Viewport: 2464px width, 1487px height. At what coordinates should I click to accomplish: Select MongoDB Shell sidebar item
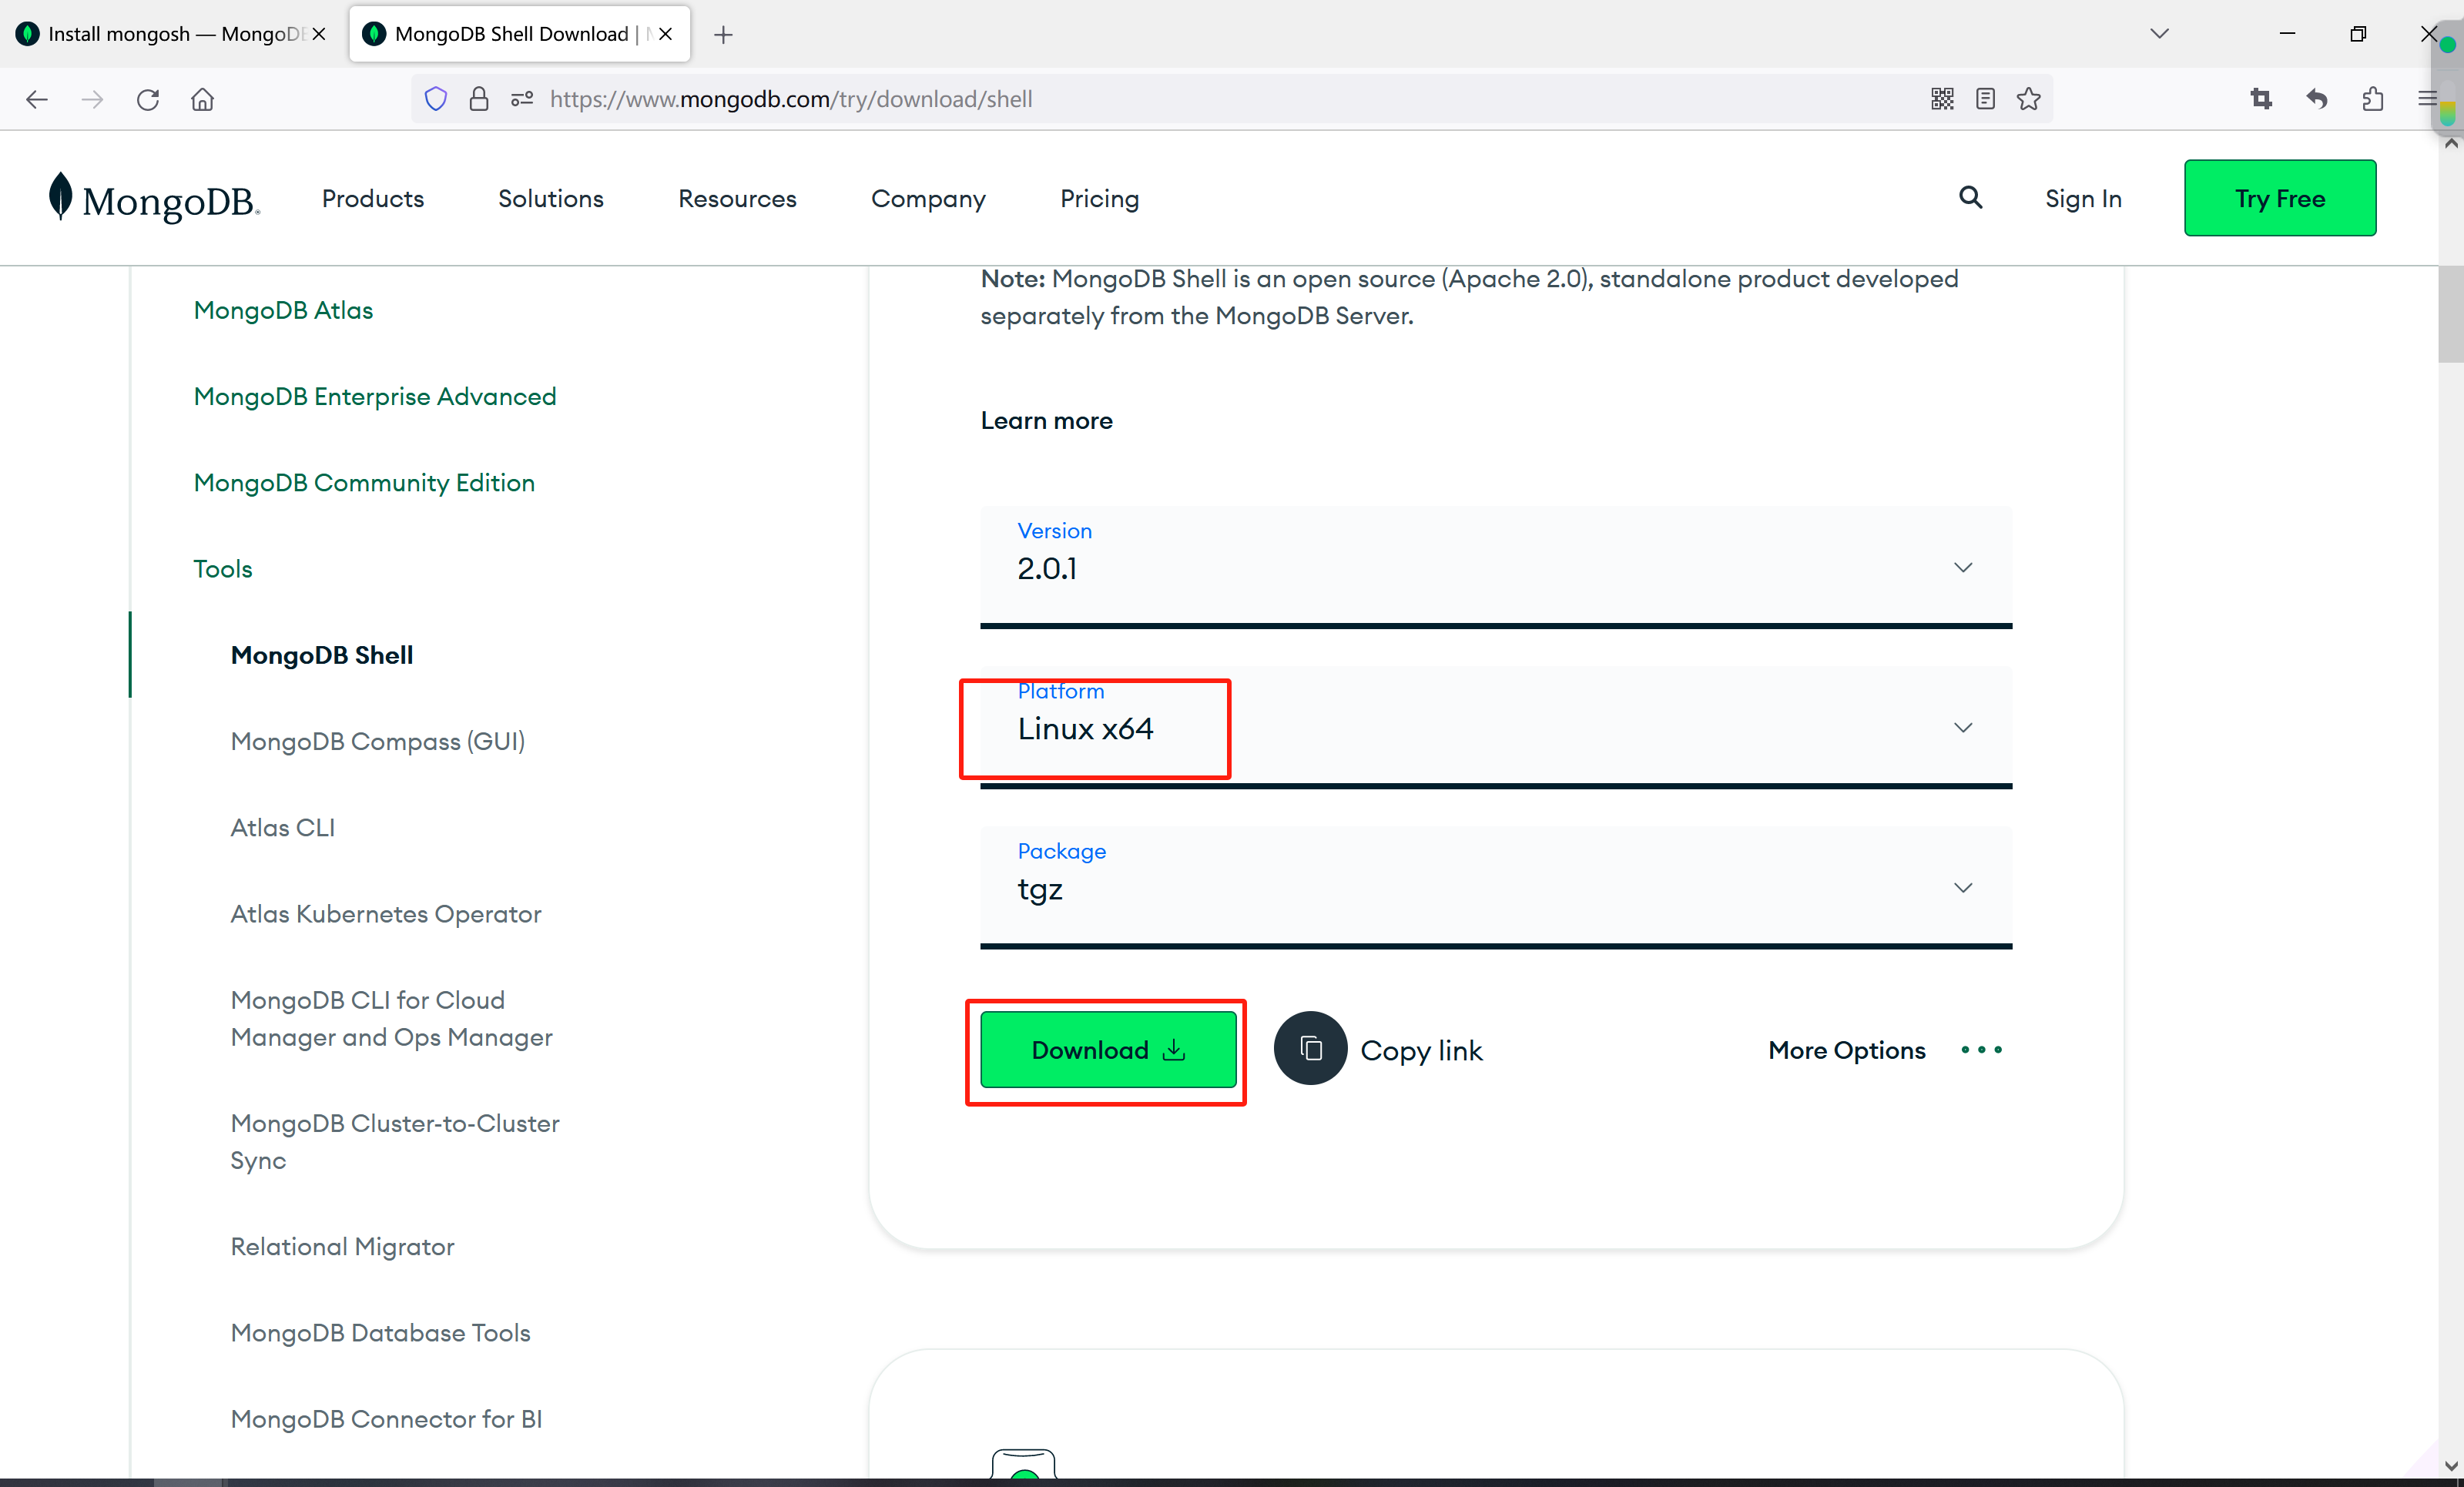point(322,655)
